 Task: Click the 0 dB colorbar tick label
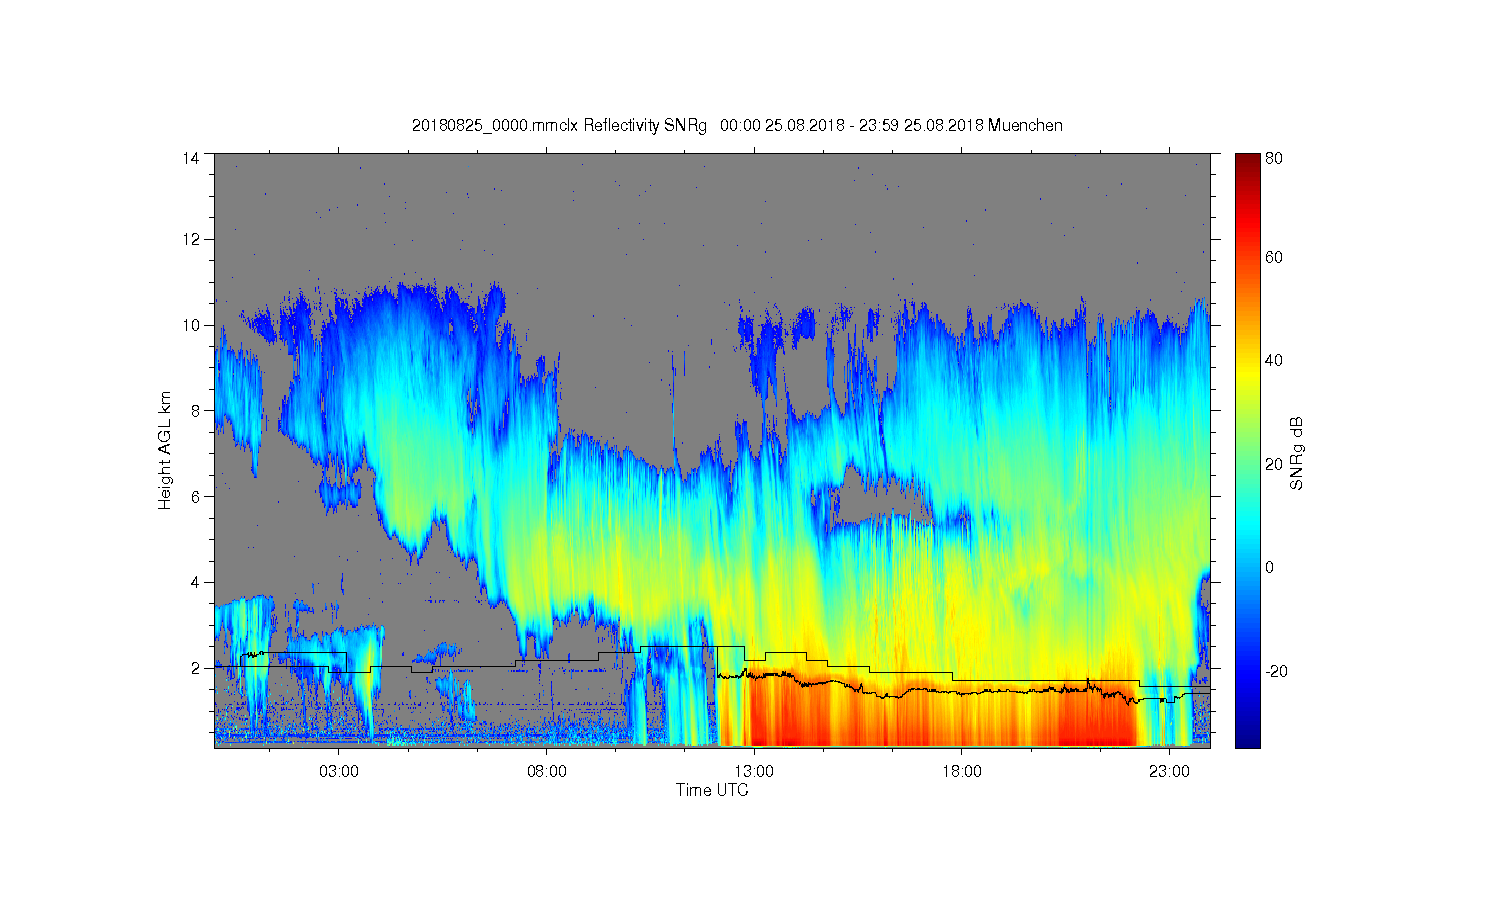pyautogui.click(x=1270, y=567)
